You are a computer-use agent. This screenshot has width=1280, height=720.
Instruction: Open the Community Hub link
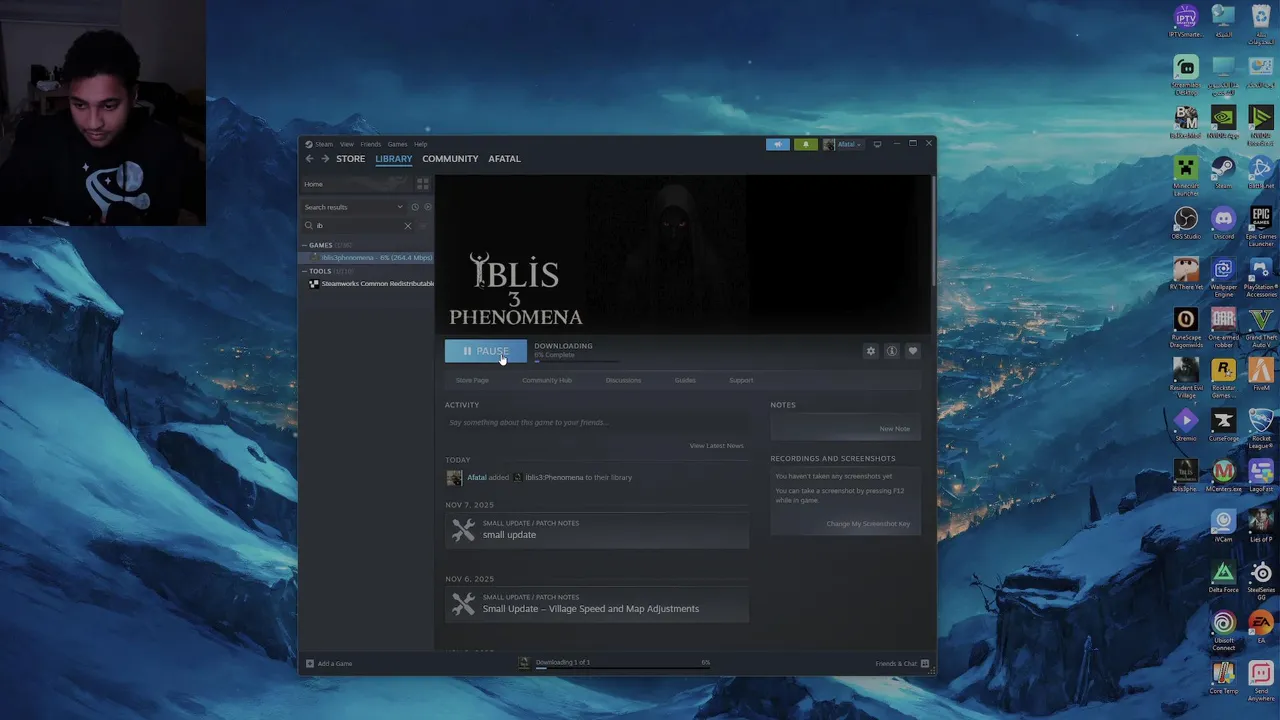[547, 381]
